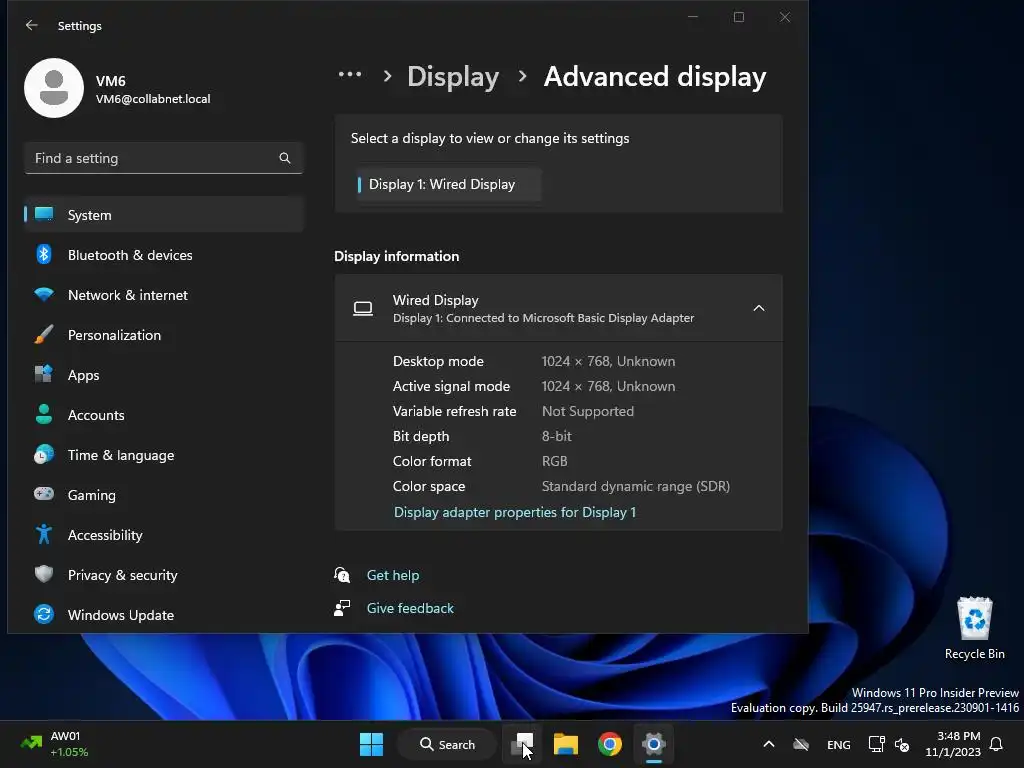This screenshot has width=1024, height=768.
Task: Open the ENG language switcher
Action: [x=839, y=744]
